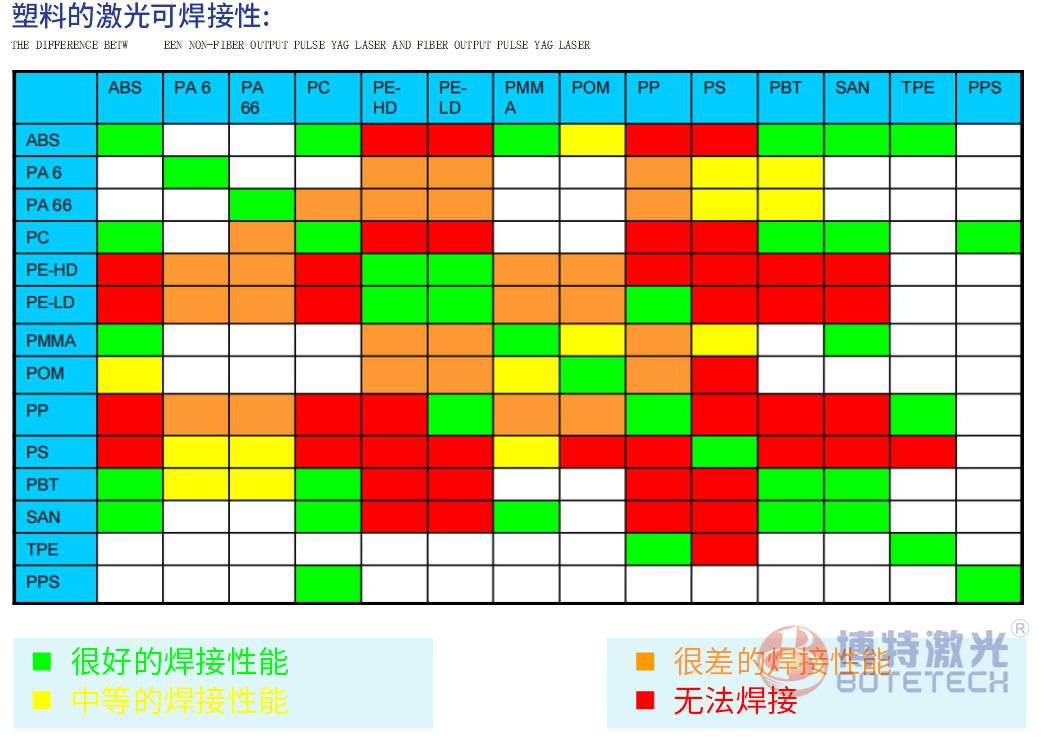Click the orange square in the legend
The width and height of the screenshot is (1046, 742).
645,661
